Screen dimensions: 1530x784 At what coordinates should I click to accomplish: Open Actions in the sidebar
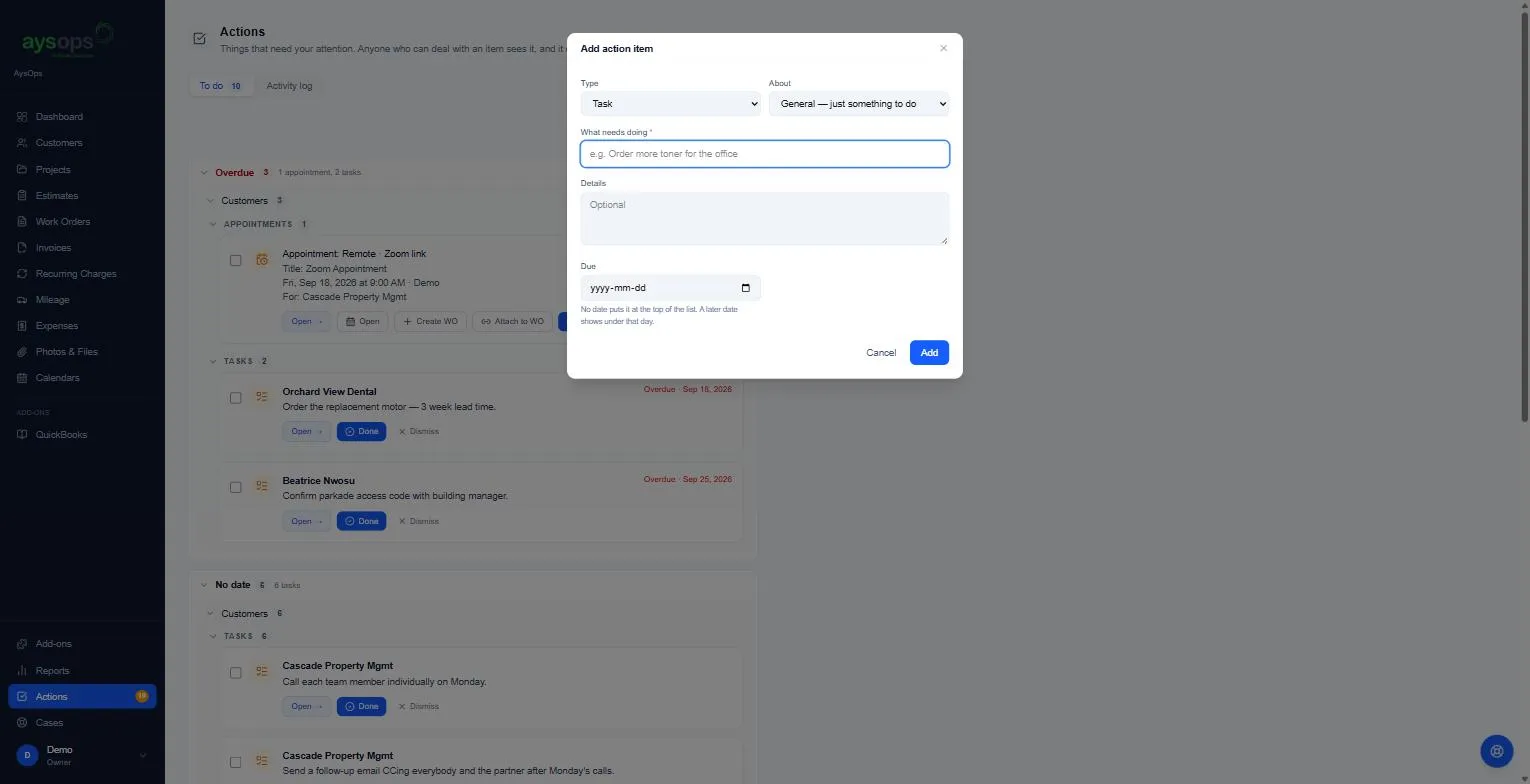click(x=82, y=697)
